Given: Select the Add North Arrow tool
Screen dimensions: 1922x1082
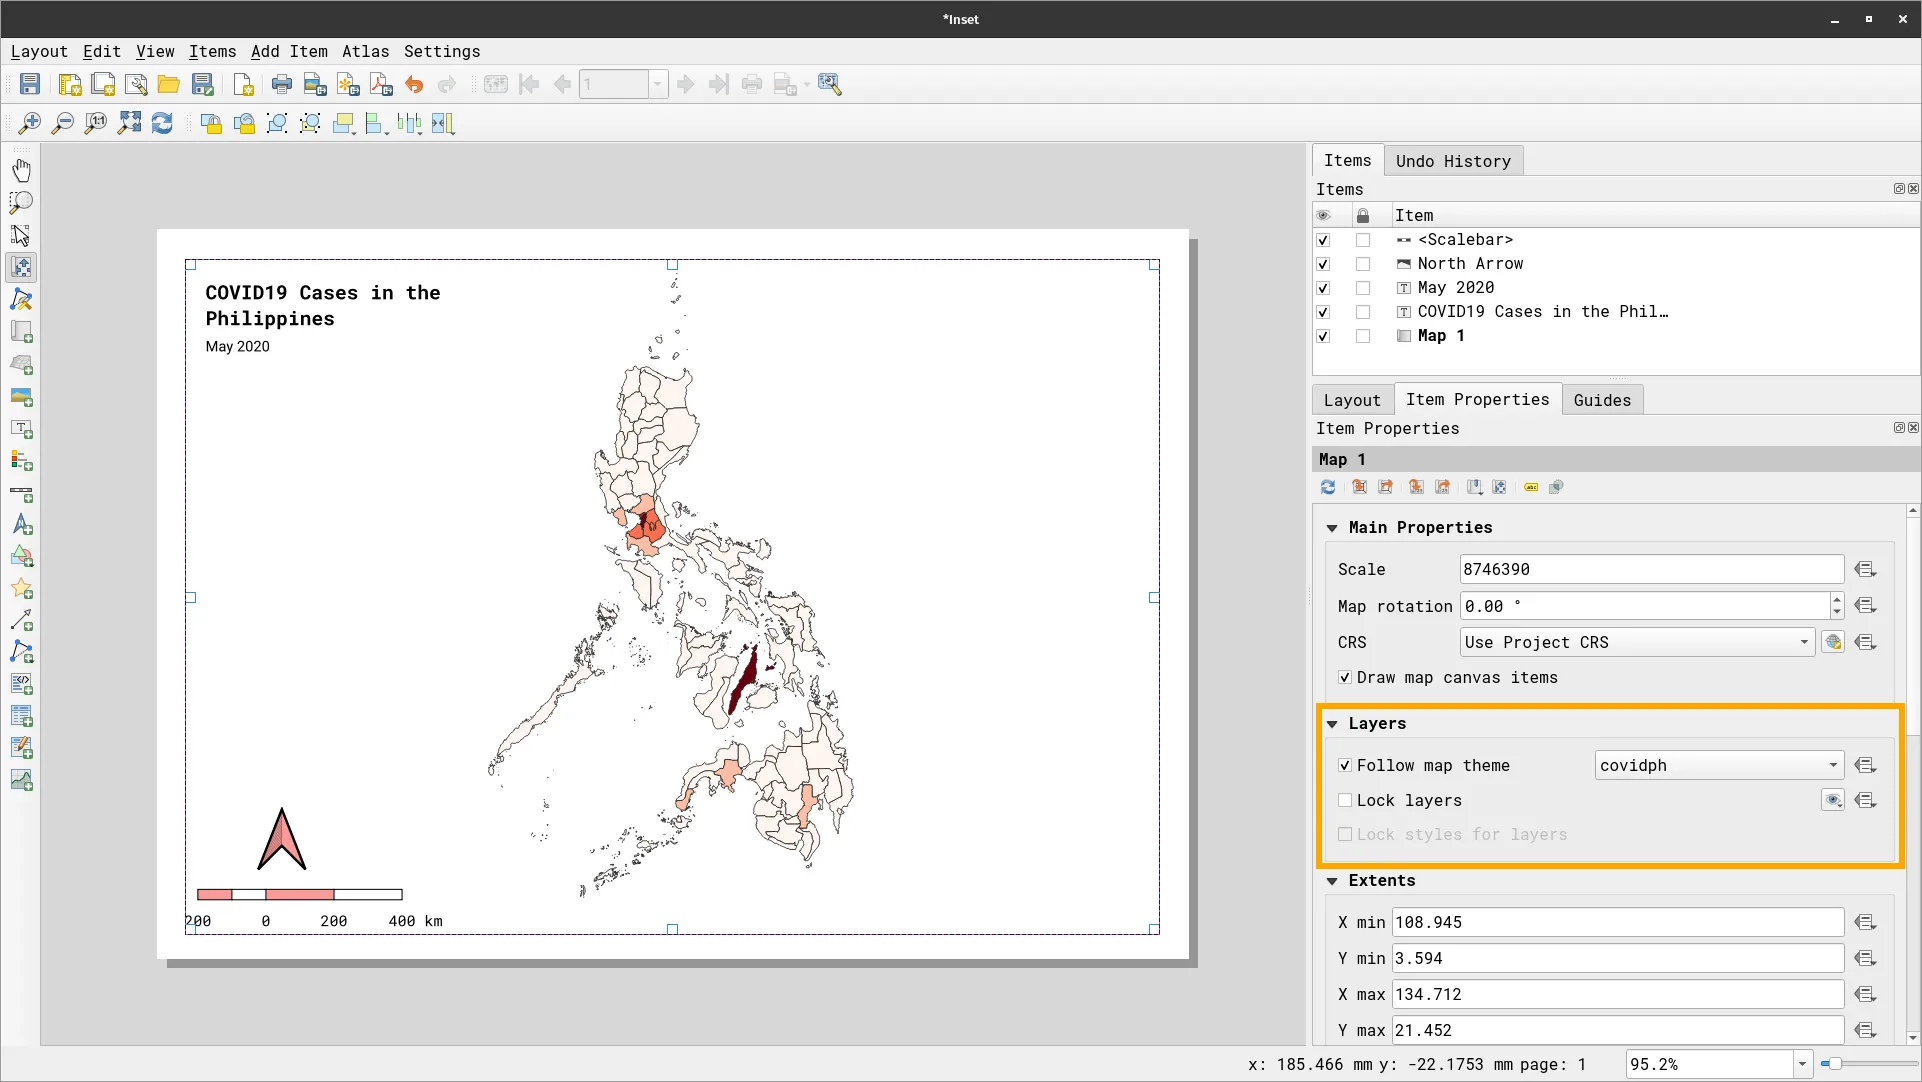Looking at the screenshot, I should pos(21,526).
